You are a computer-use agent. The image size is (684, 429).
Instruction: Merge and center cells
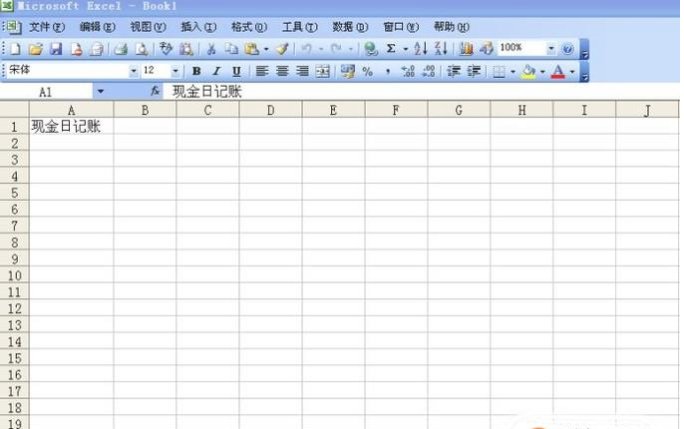[323, 71]
